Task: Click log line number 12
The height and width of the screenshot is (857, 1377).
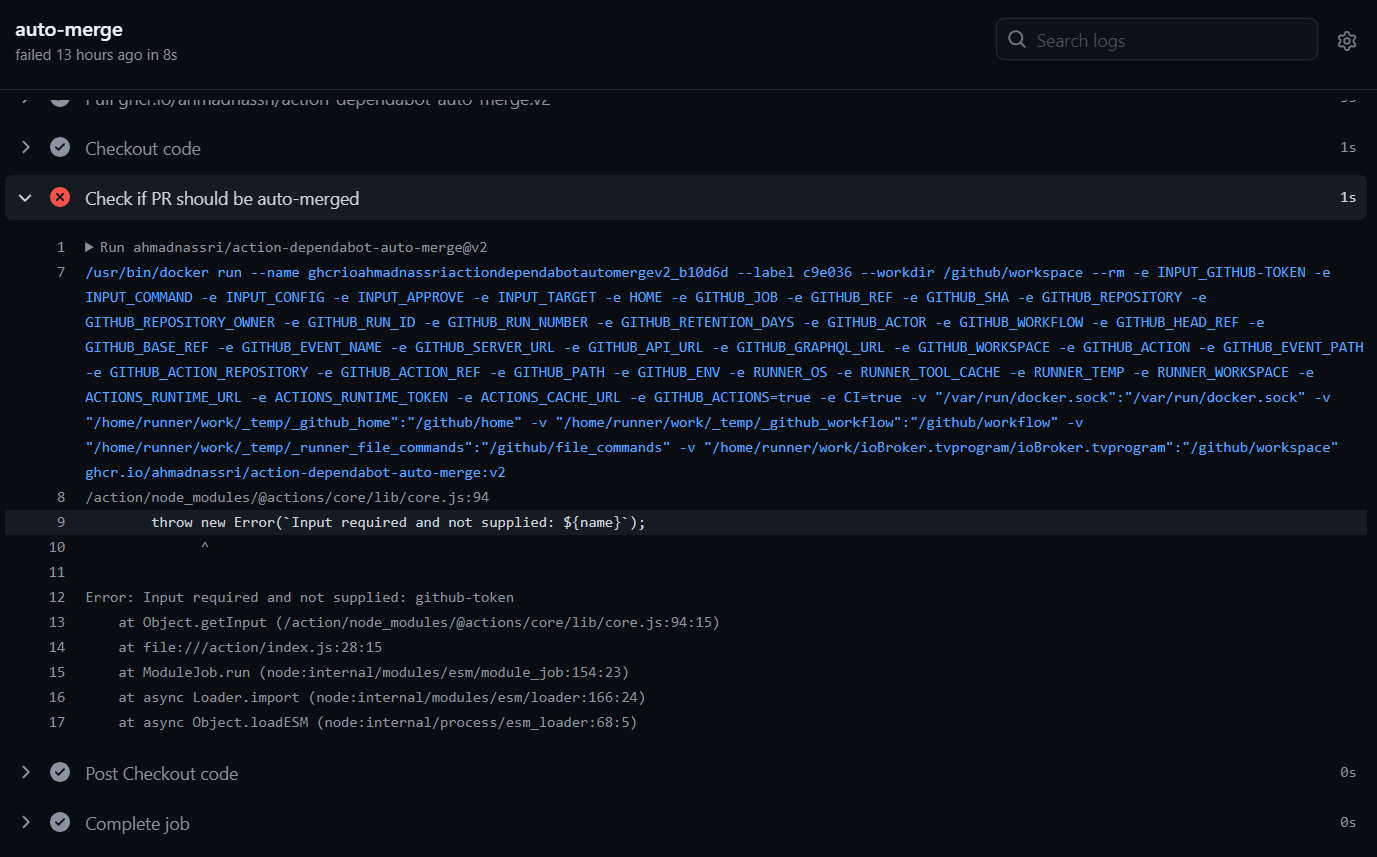Action: tap(57, 597)
